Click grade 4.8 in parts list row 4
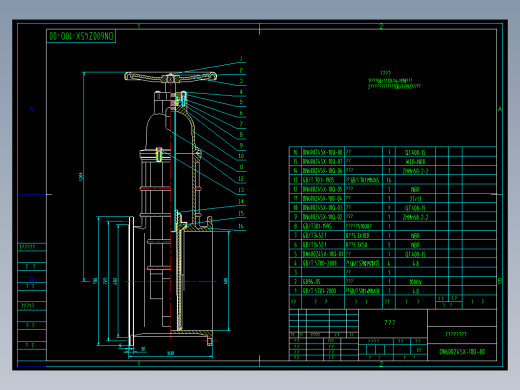This screenshot has height=390, width=520. [x=415, y=263]
